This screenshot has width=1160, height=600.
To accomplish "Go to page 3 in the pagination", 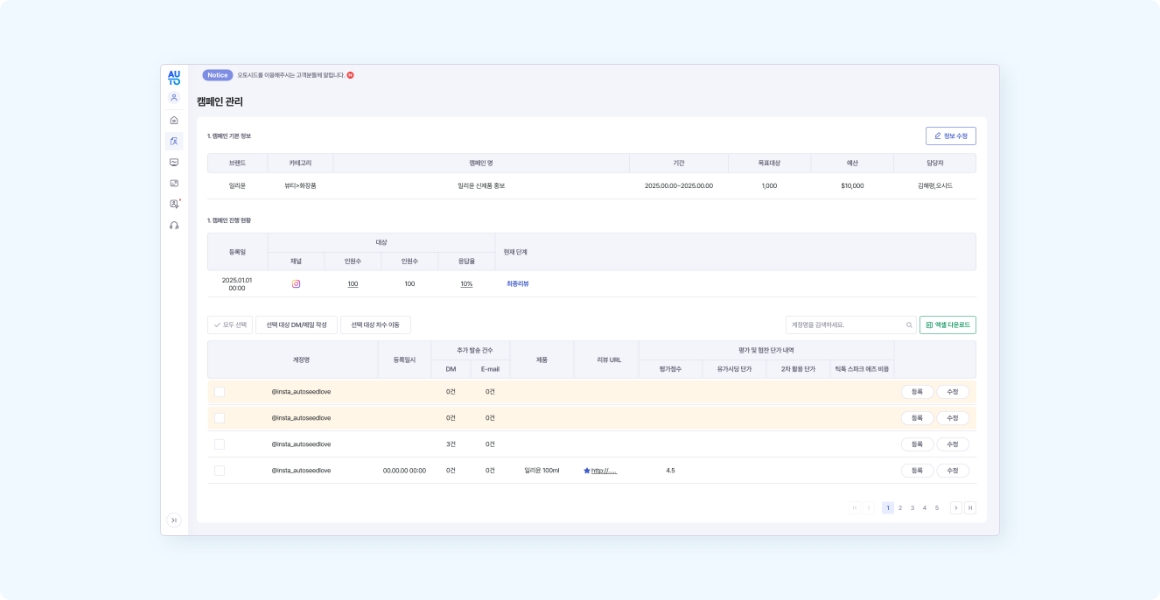I will pyautogui.click(x=912, y=508).
